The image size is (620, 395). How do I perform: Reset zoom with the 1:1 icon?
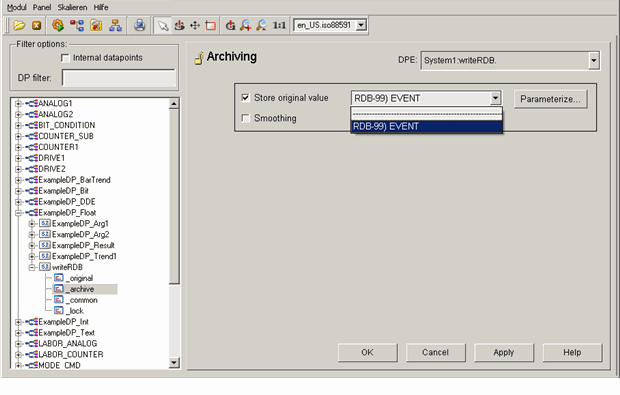coord(279,25)
